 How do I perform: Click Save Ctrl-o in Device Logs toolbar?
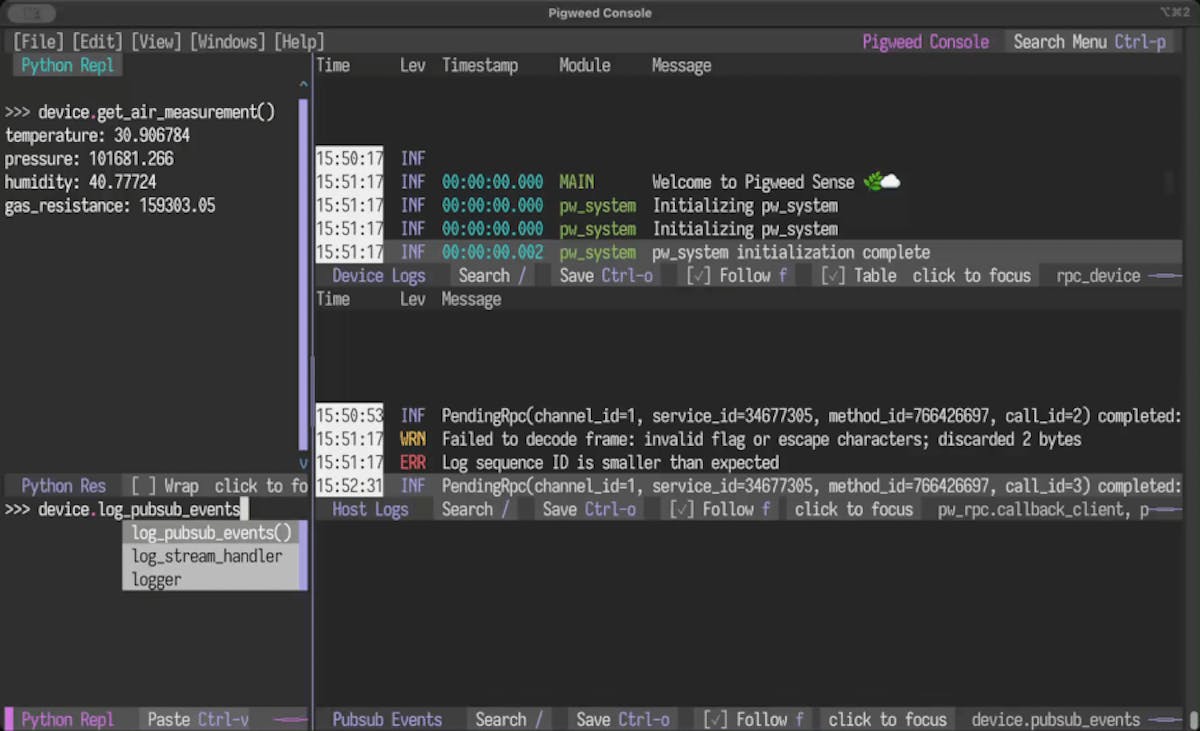(x=608, y=276)
